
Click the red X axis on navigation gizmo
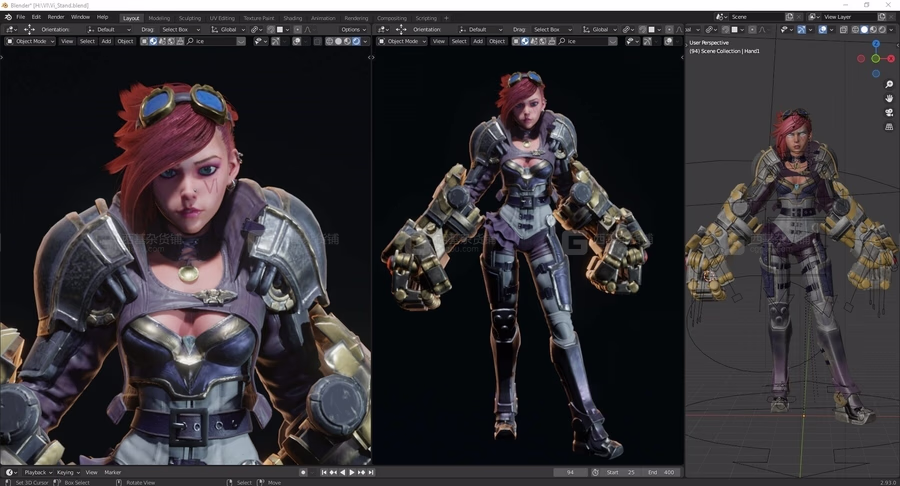pos(891,59)
